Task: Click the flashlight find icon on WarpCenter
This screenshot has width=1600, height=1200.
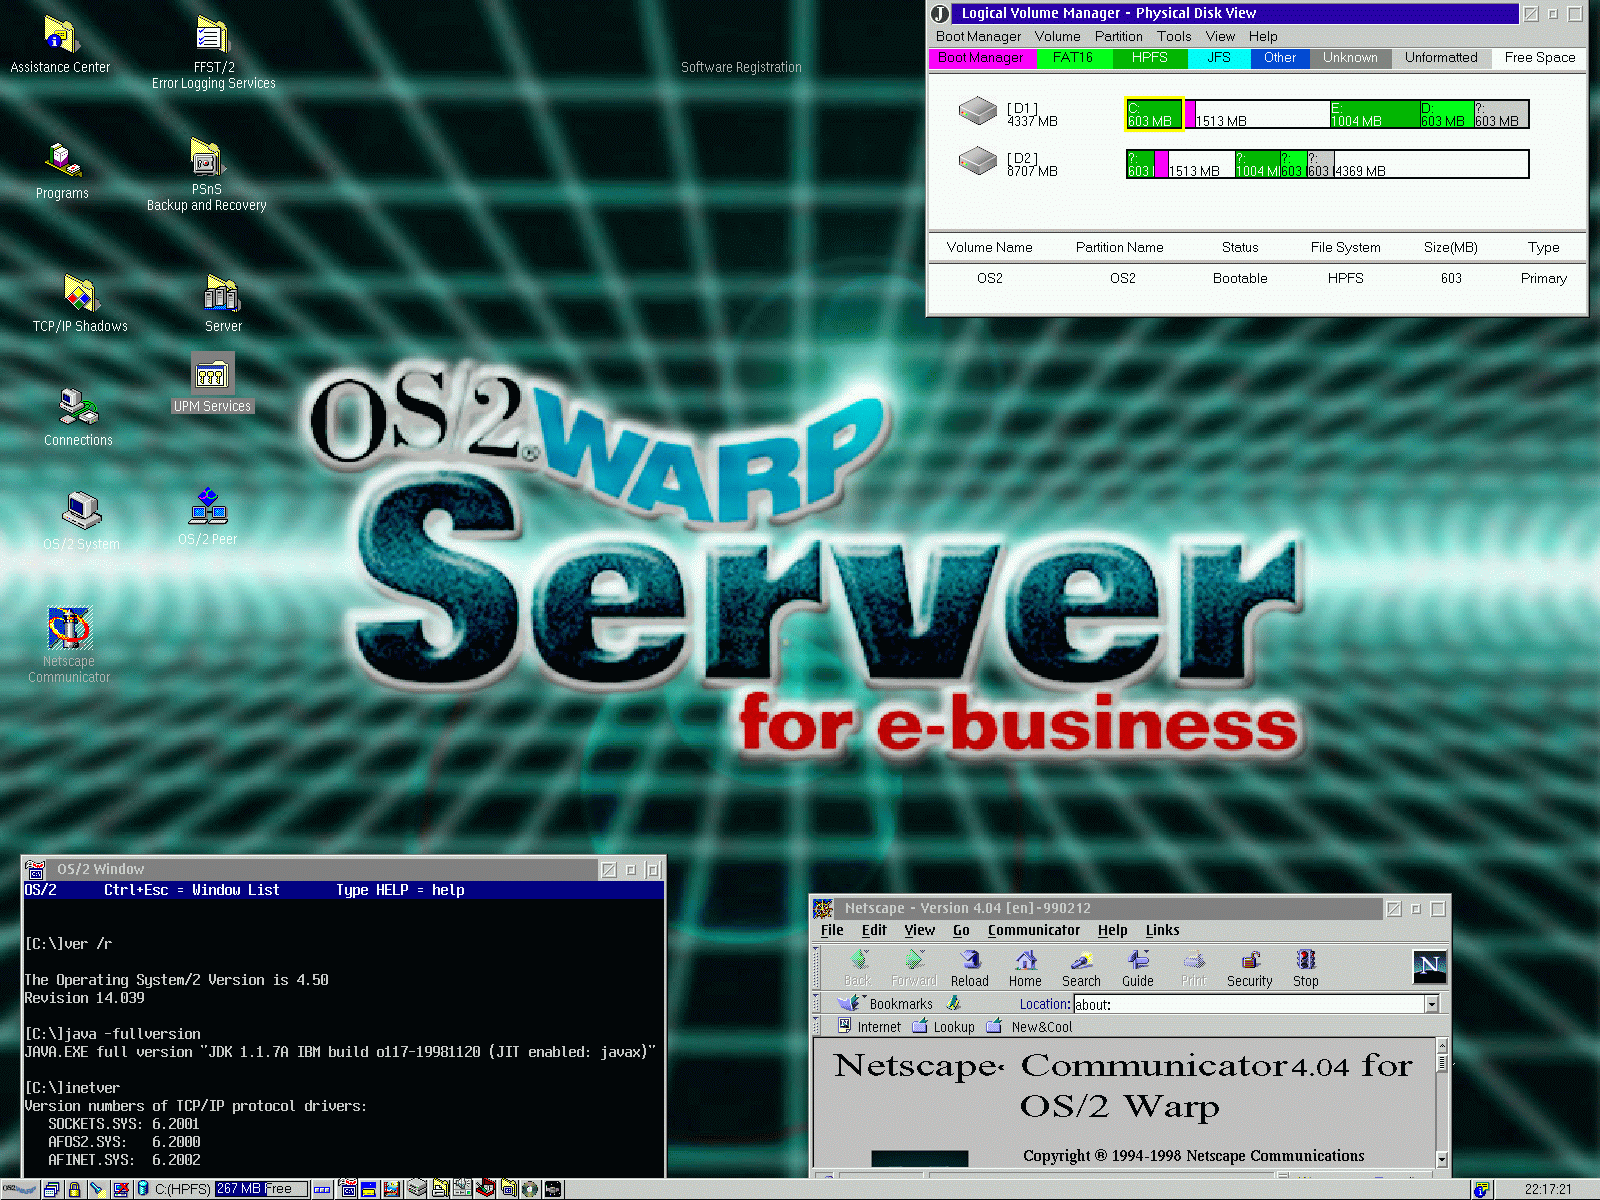Action: 97,1189
